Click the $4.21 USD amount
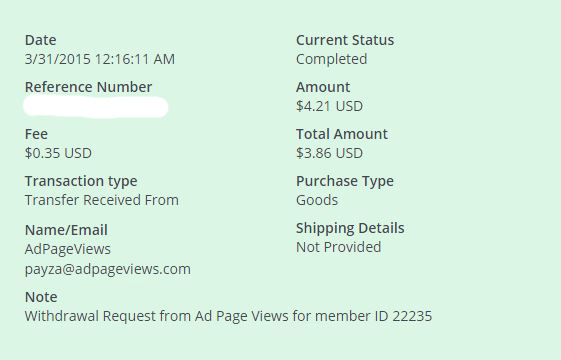This screenshot has height=360, width=561. (x=330, y=106)
